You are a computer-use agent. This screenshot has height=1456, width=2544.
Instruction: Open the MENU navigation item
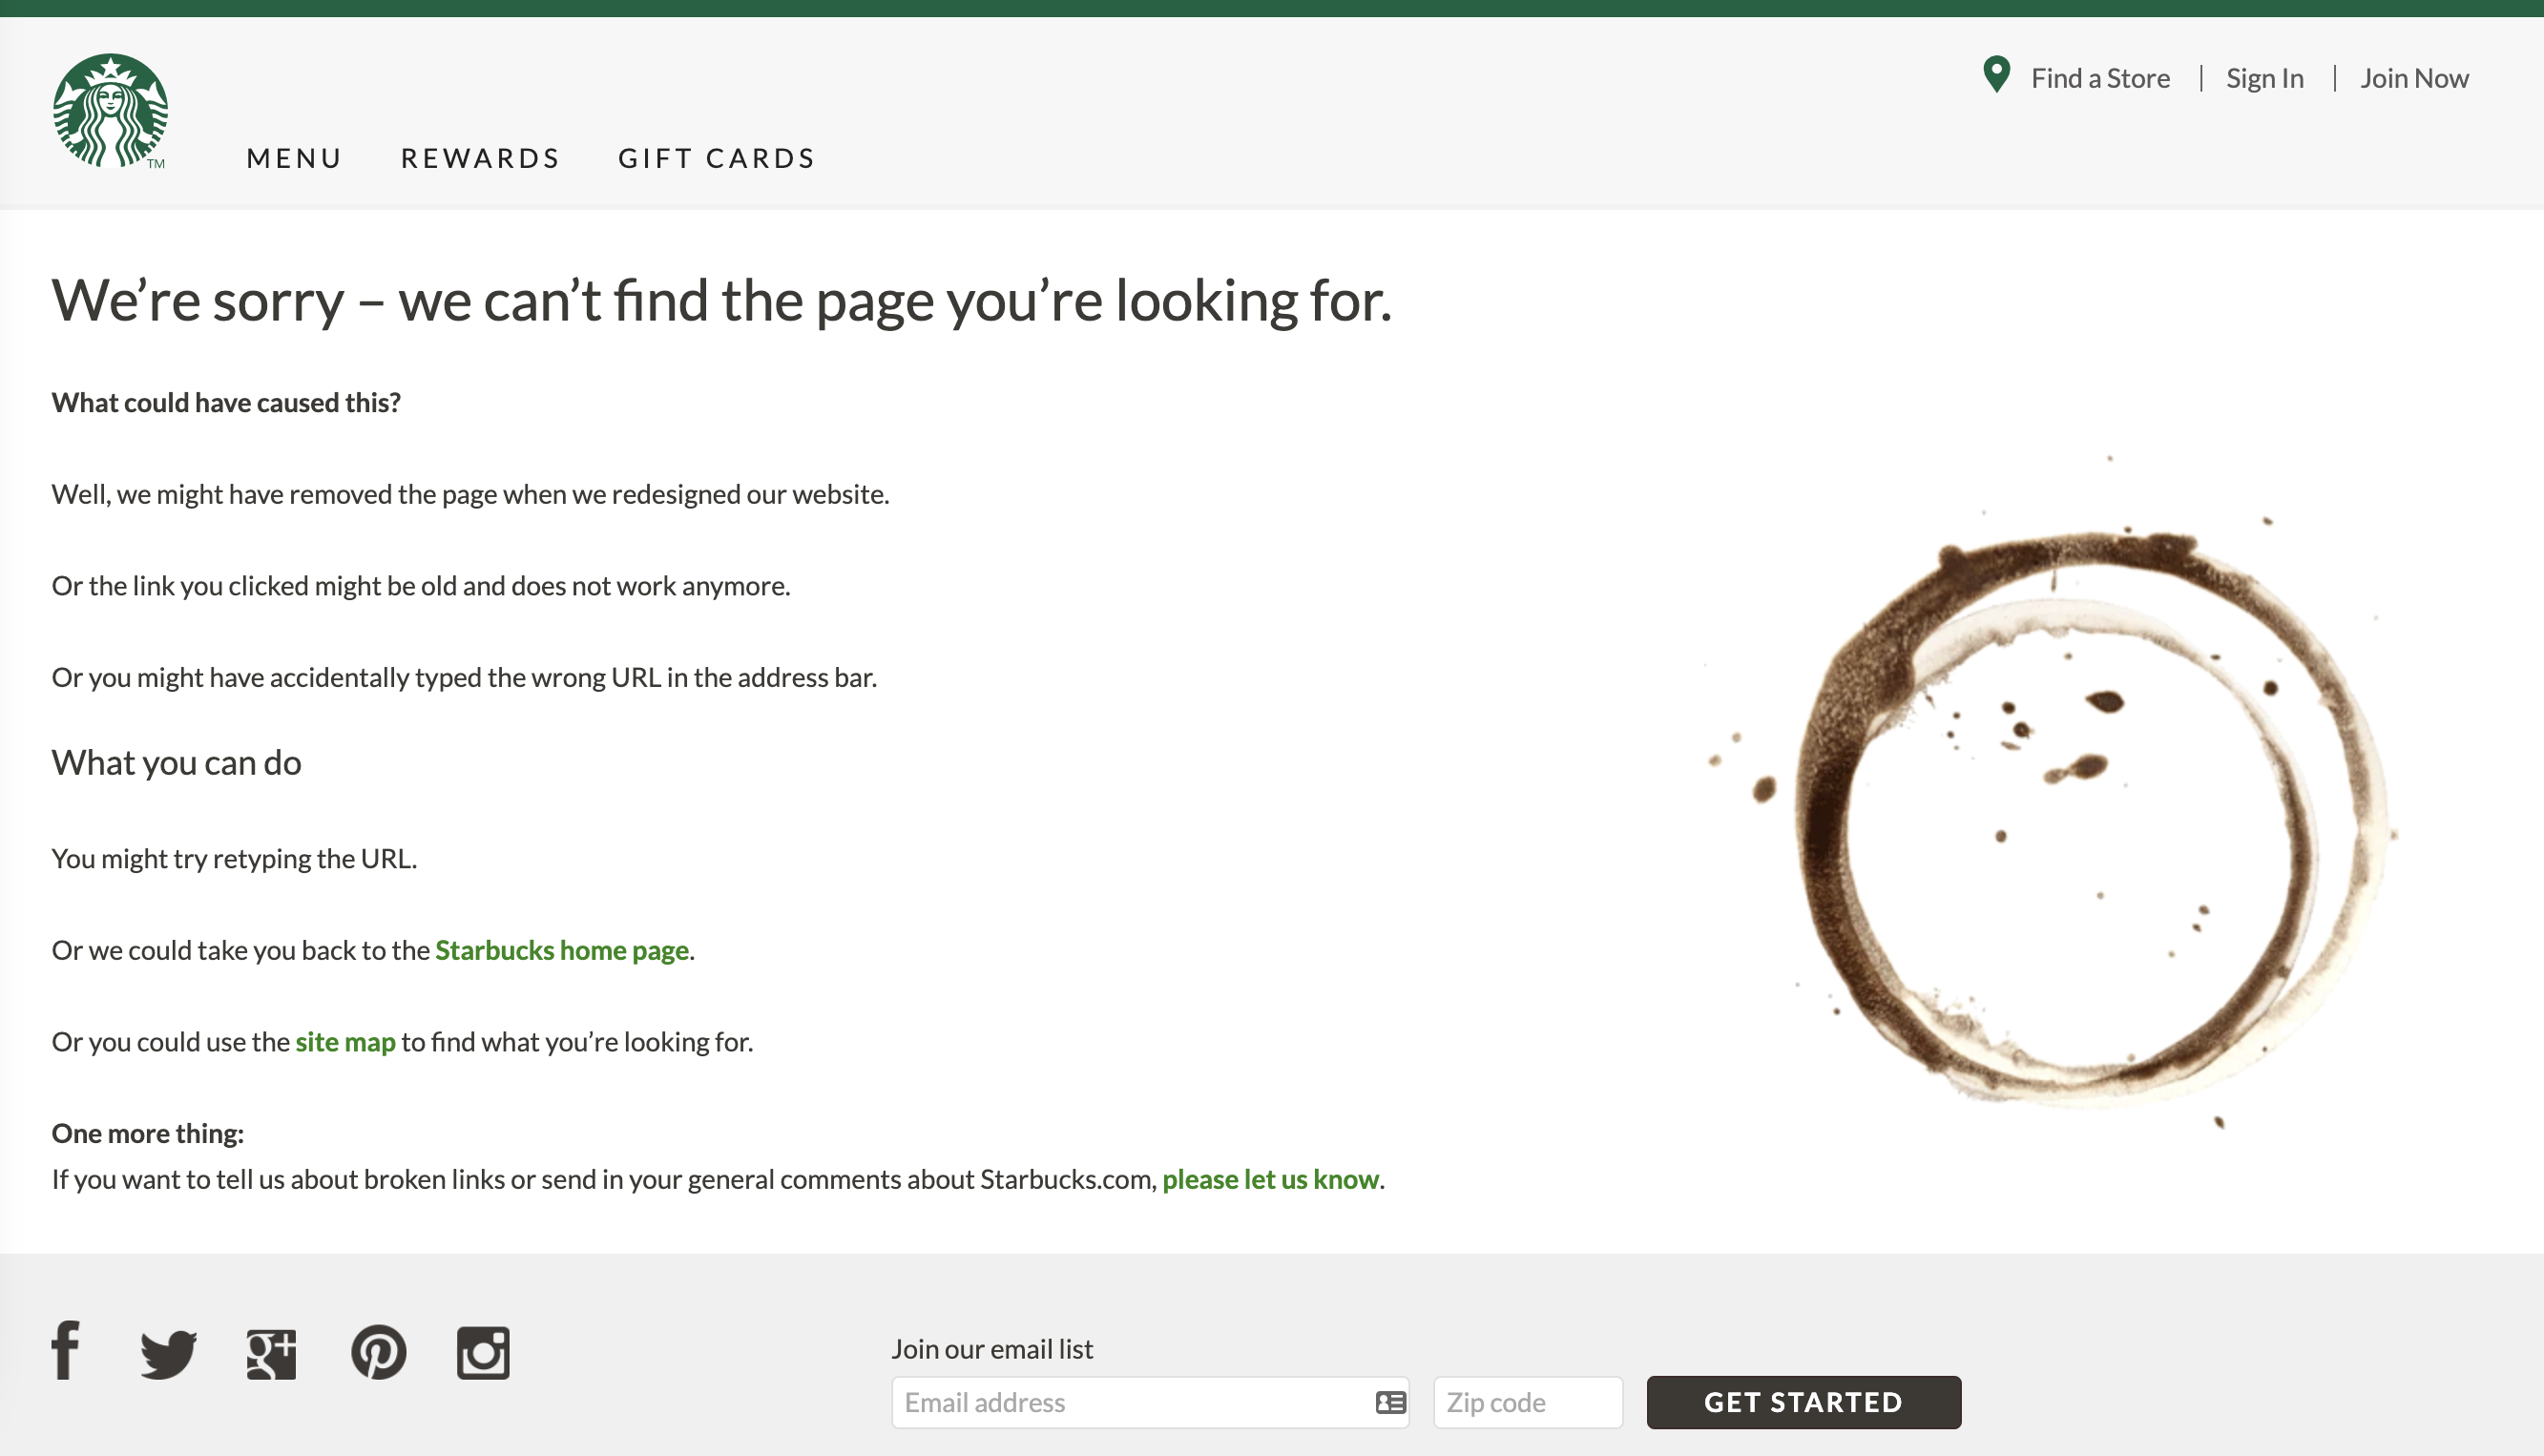[x=294, y=158]
